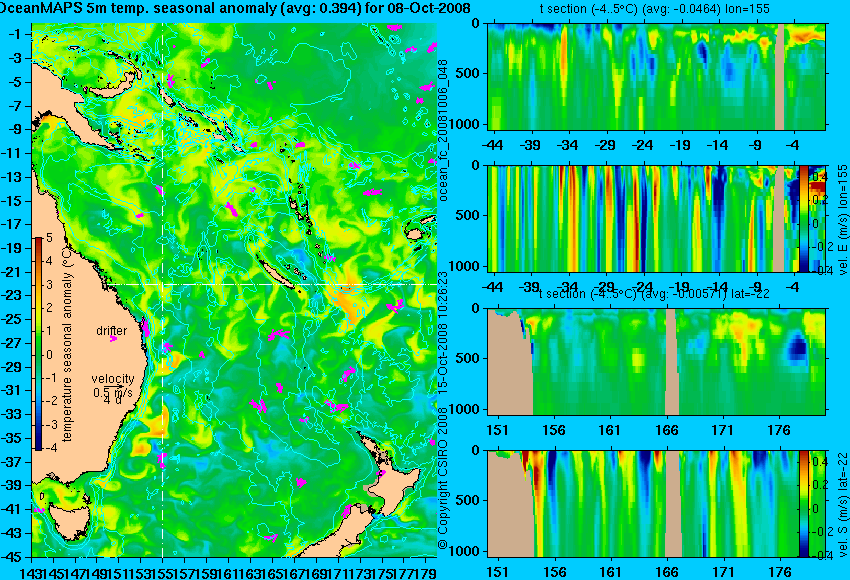Click the '5' value atop the temperature color bar
This screenshot has height=580, width=850.
click(49, 237)
